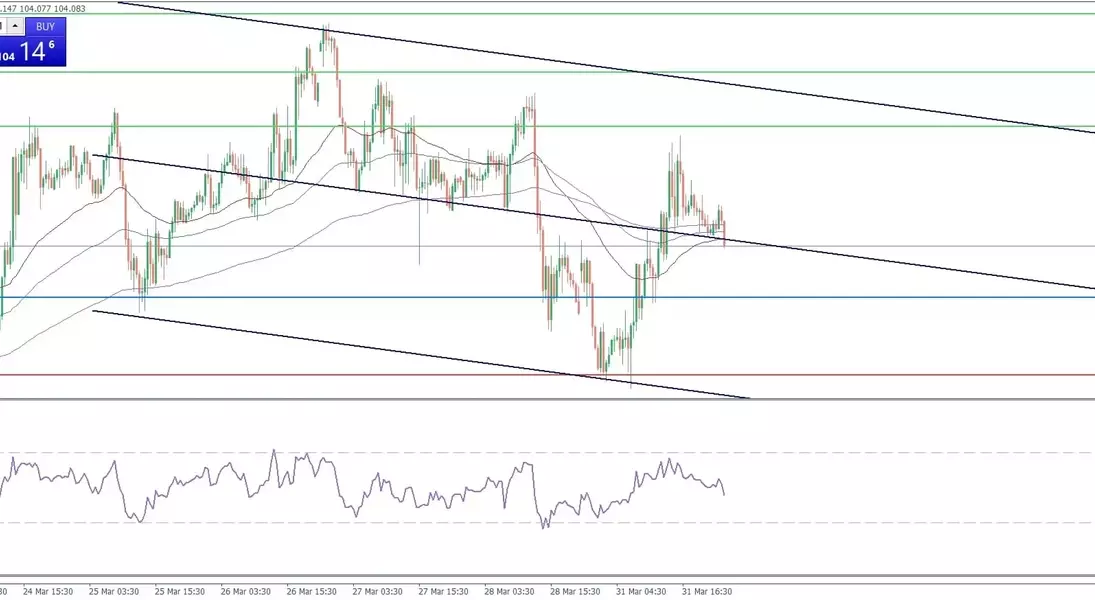The height and width of the screenshot is (600, 1095).
Task: Increase trade volume with the up arrow
Action: coord(15,27)
